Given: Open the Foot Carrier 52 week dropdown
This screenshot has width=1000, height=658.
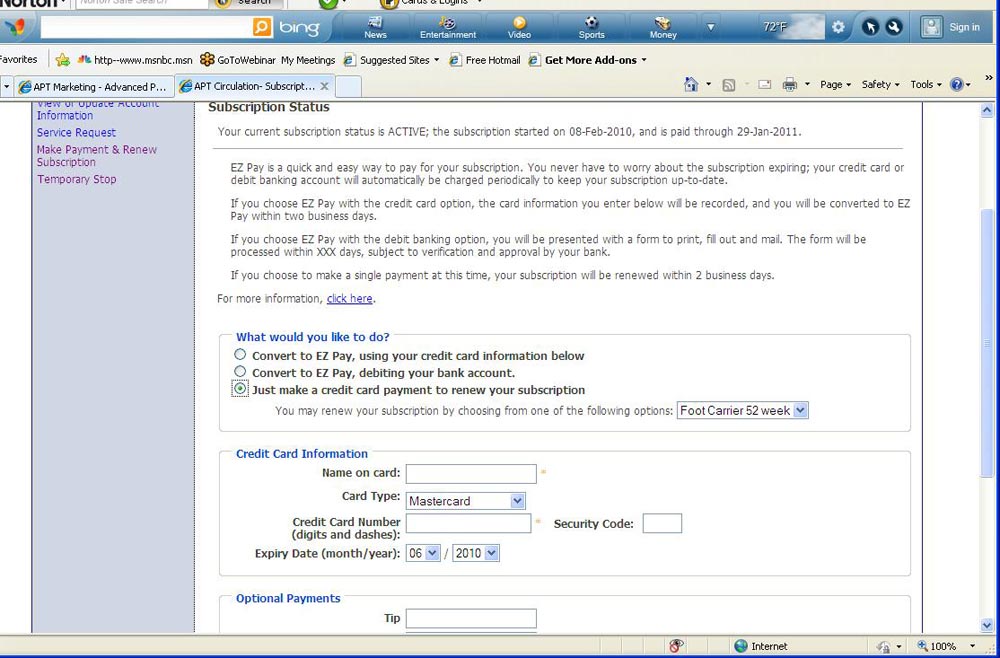Looking at the screenshot, I should pyautogui.click(x=742, y=410).
